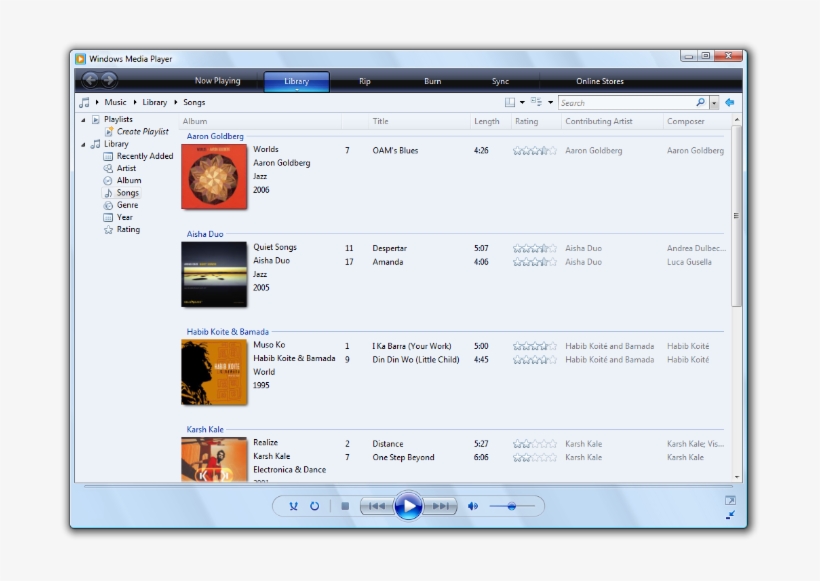Viewport: 820px width, 581px height.
Task: Skip to previous track
Action: click(x=377, y=506)
